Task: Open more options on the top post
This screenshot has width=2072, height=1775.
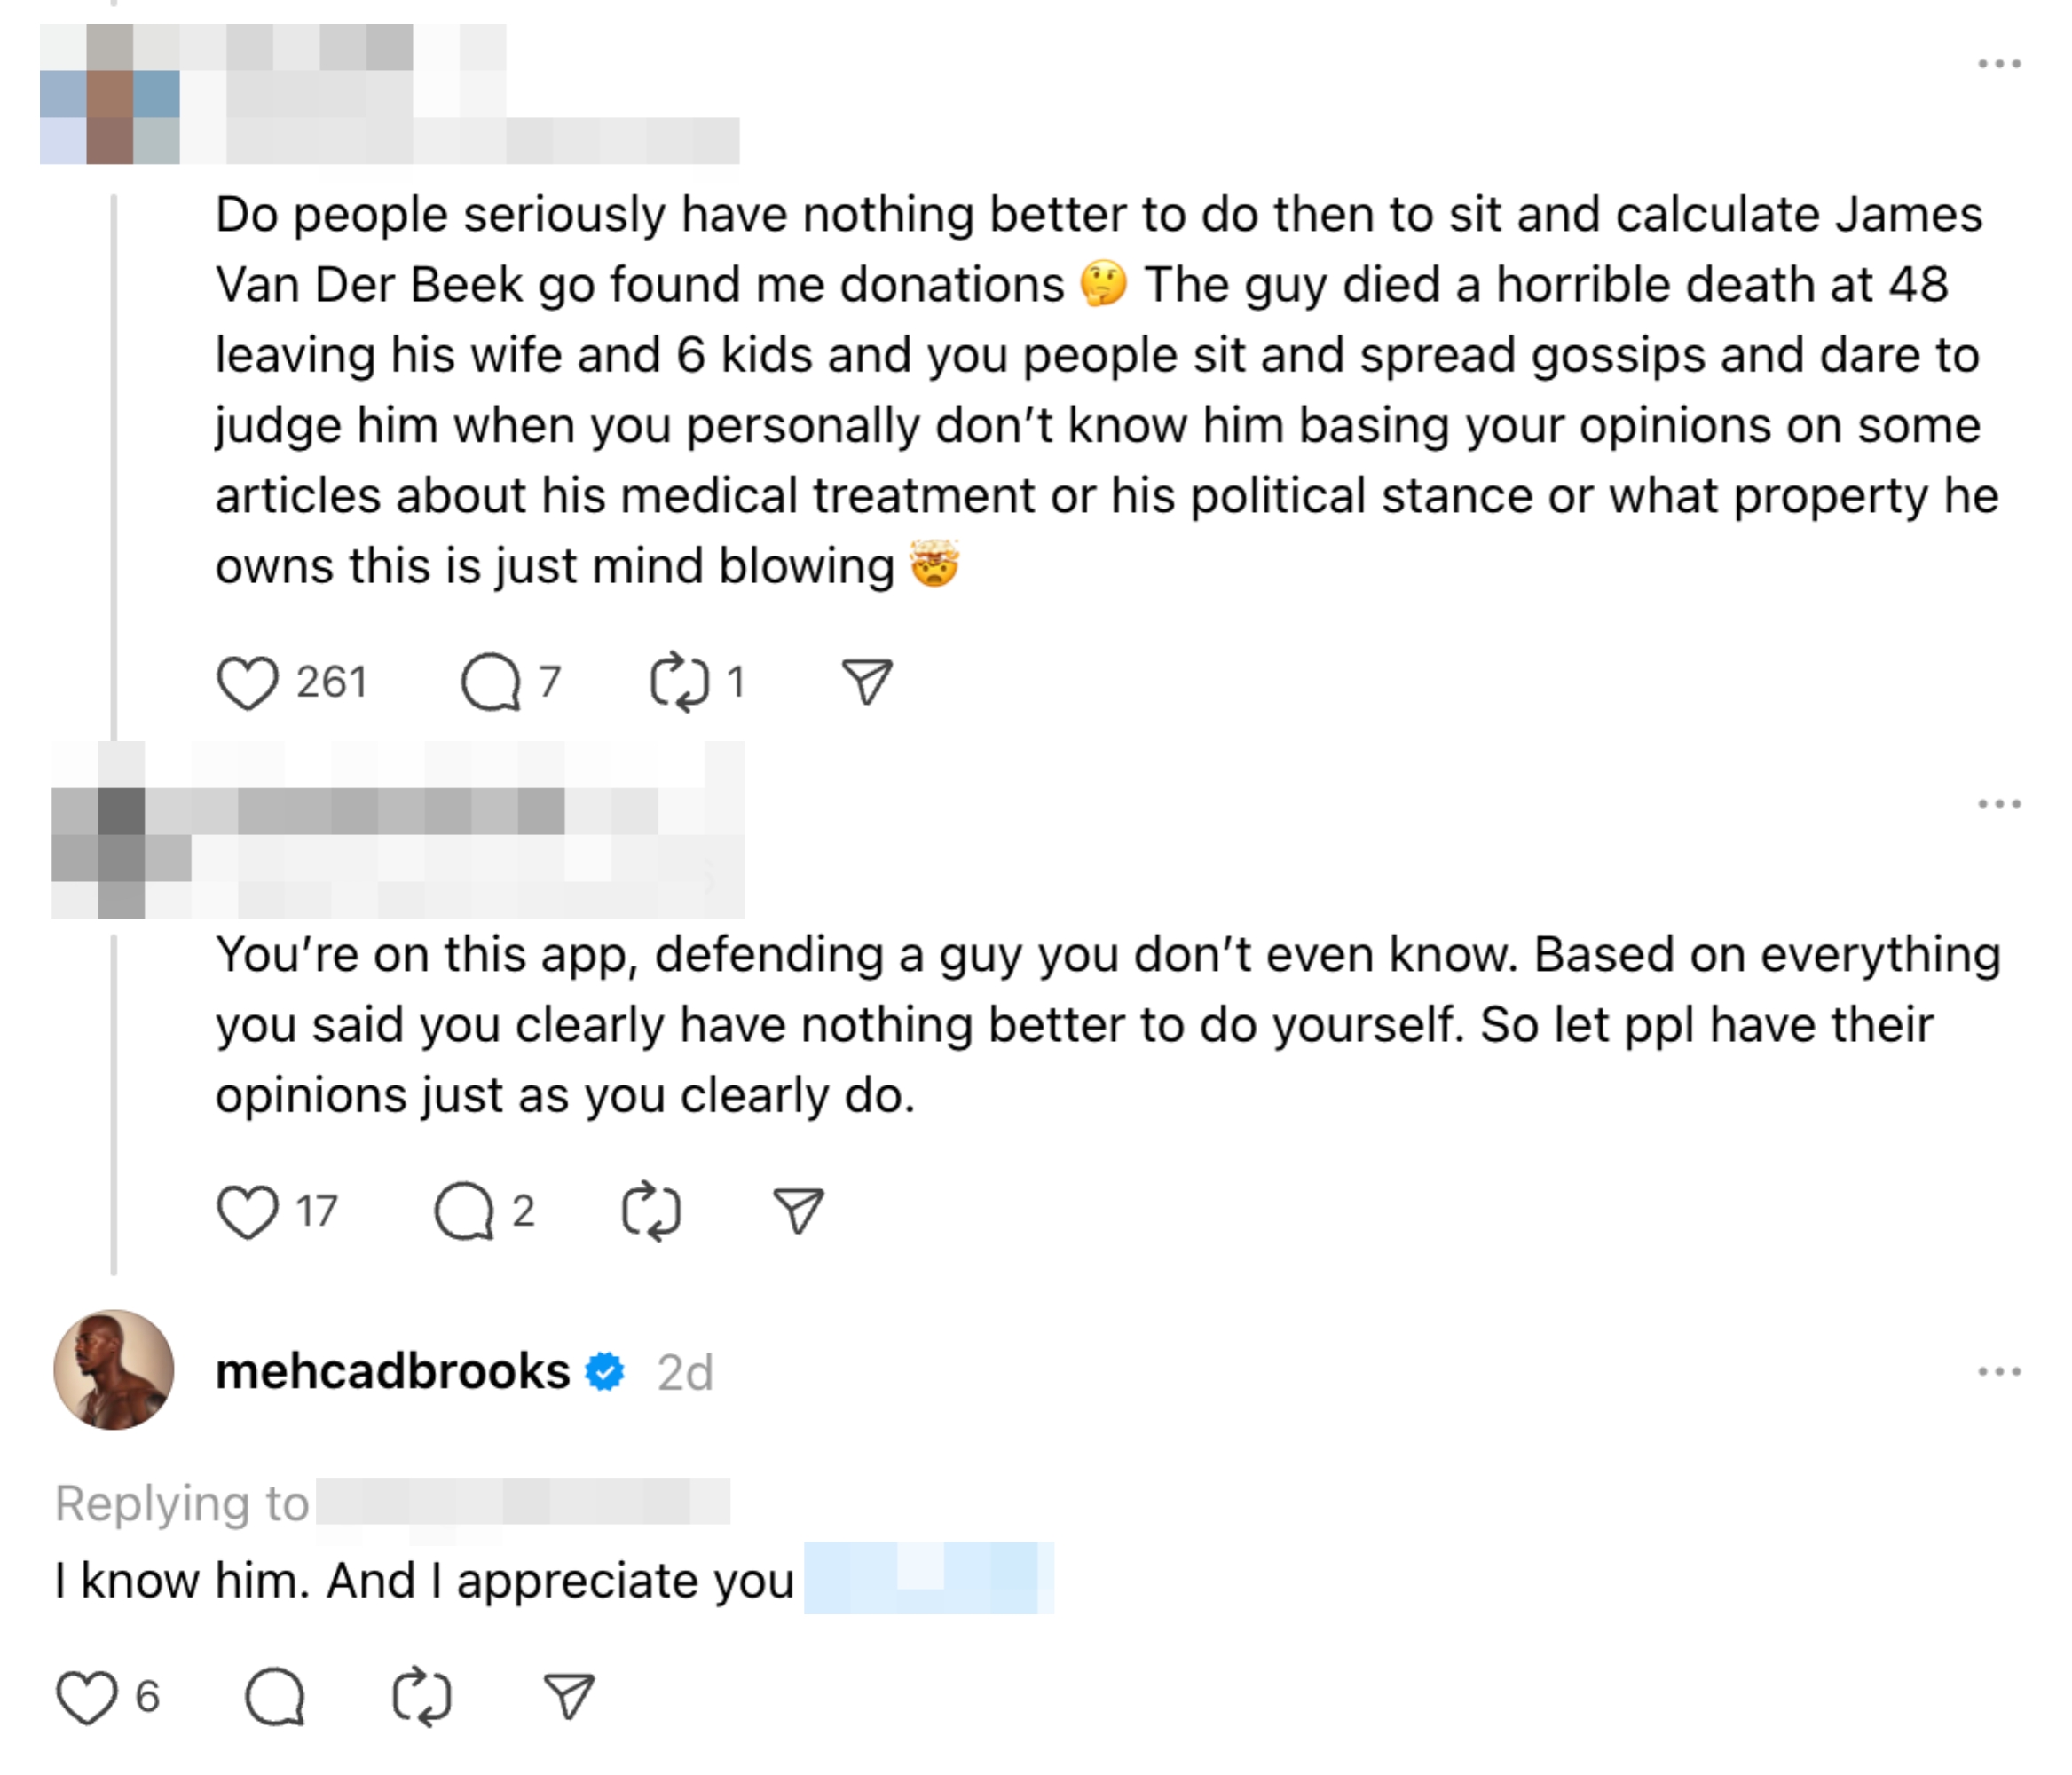Action: coord(1999,65)
